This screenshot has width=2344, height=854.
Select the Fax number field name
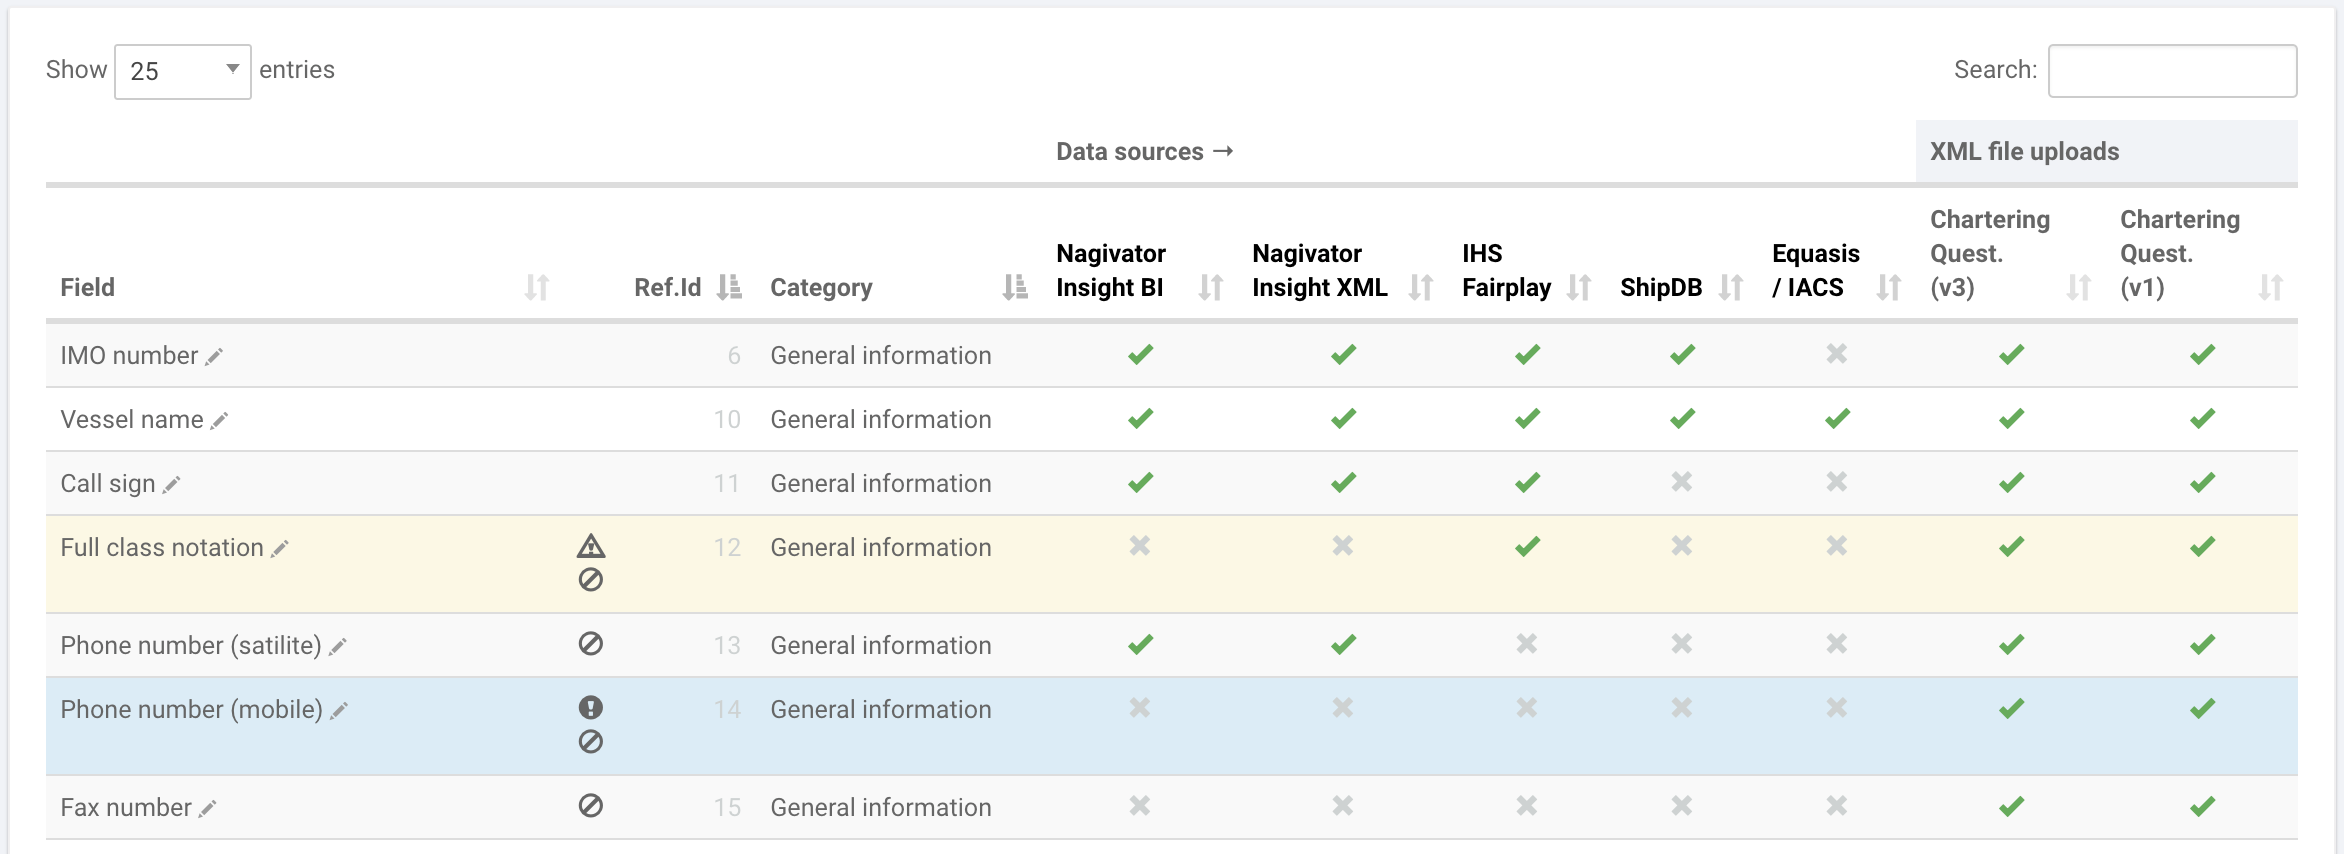pos(126,808)
